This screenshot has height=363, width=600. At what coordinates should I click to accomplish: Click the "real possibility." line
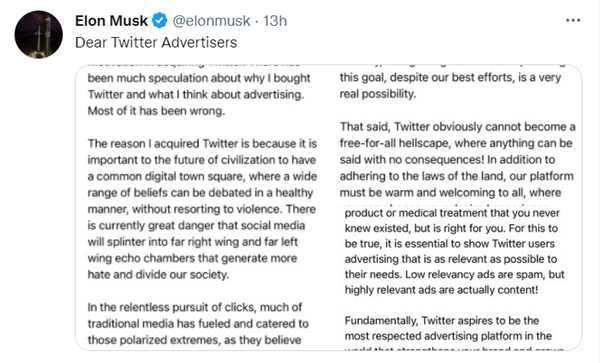(378, 94)
